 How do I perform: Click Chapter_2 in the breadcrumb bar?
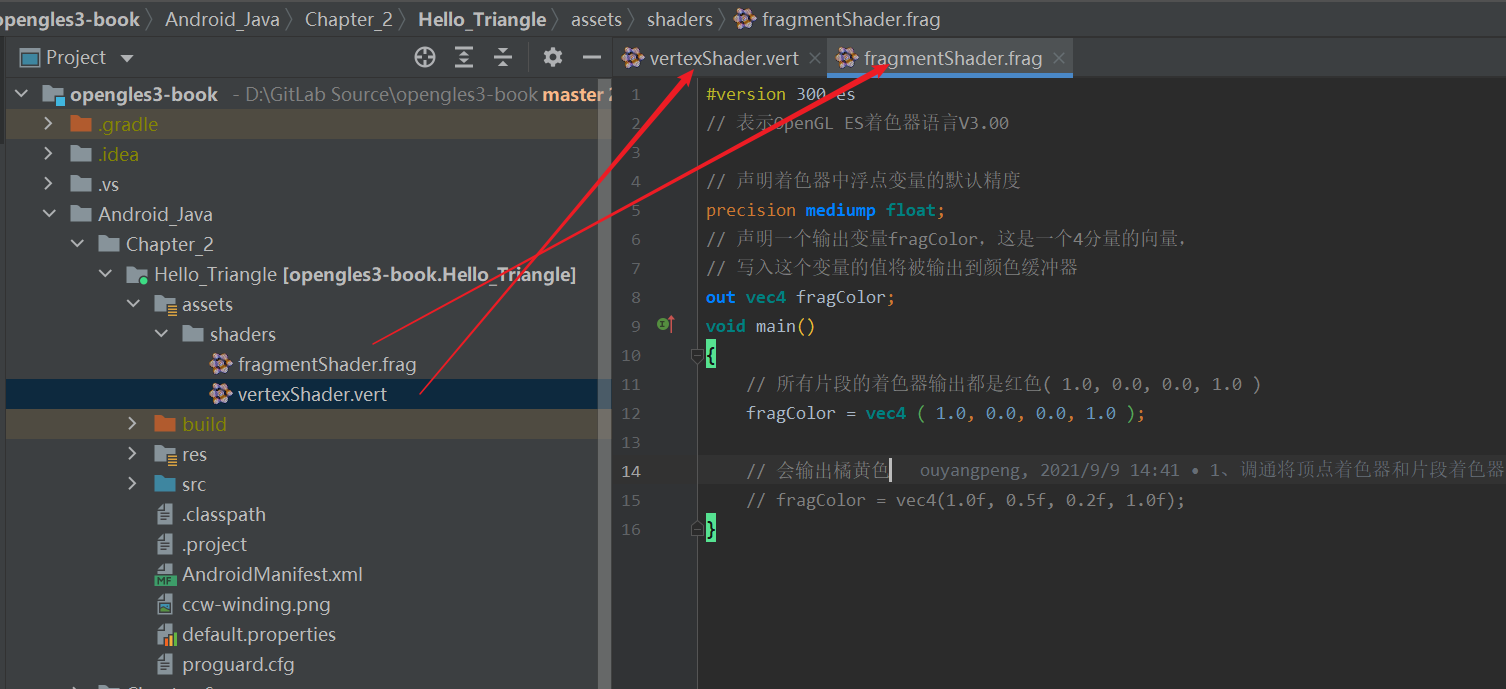(x=348, y=19)
